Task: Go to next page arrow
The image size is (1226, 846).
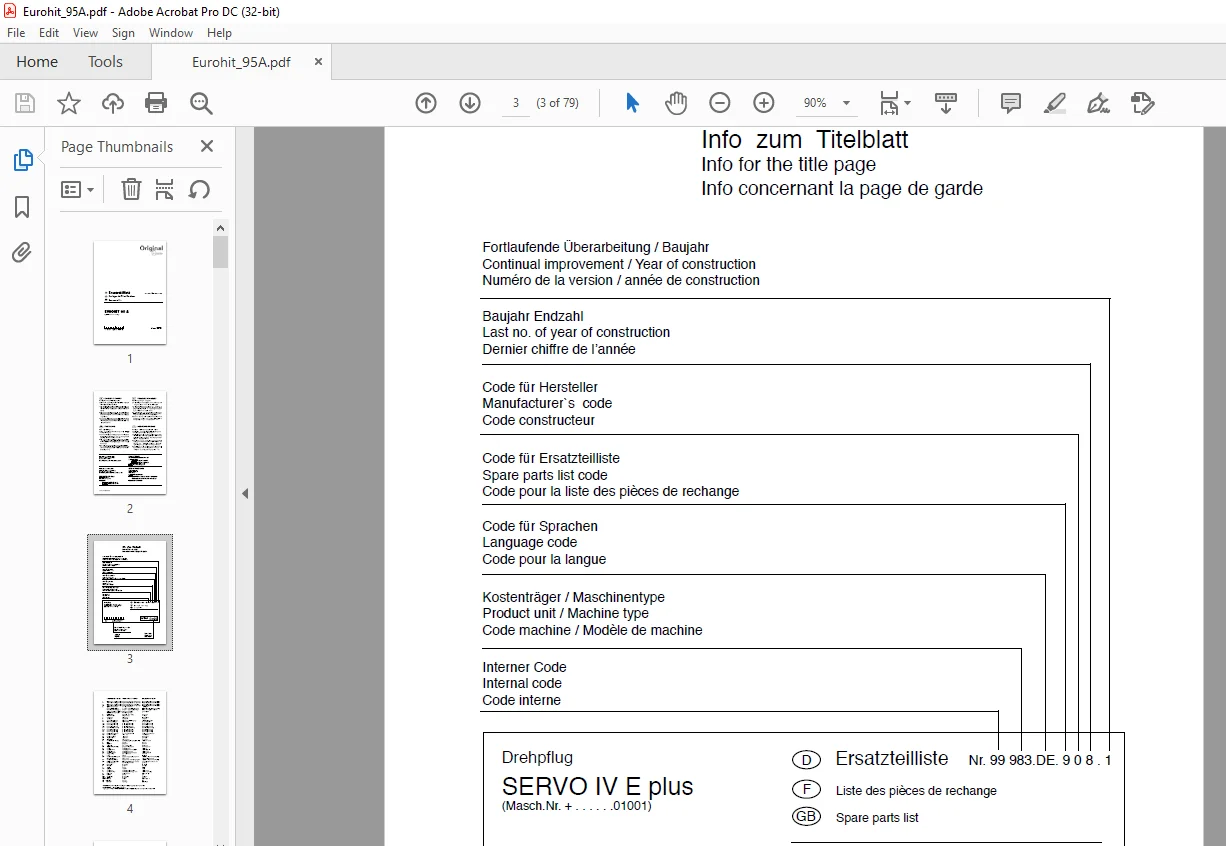Action: tap(470, 103)
